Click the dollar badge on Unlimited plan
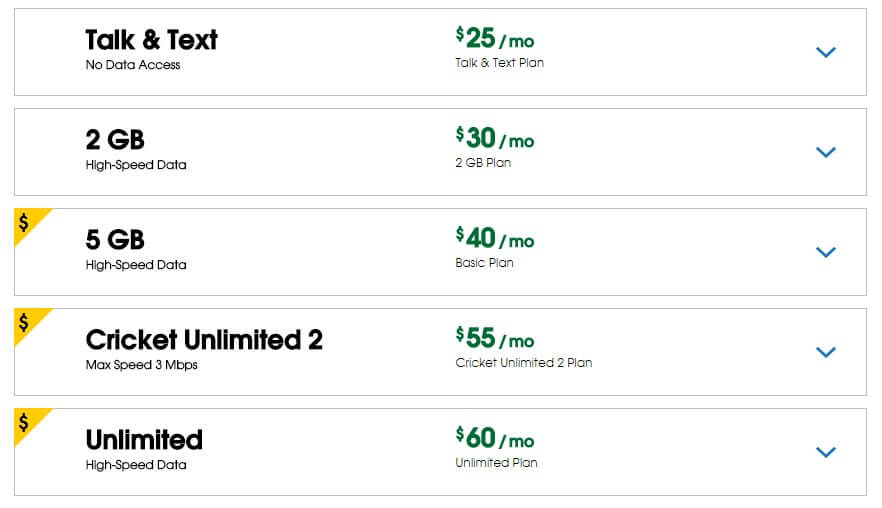Viewport: 882px width, 508px height. point(24,422)
